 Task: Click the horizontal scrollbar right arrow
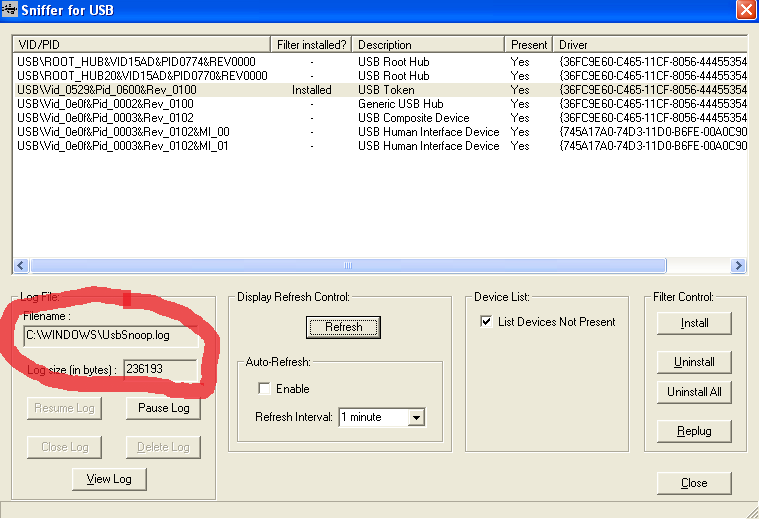(738, 266)
